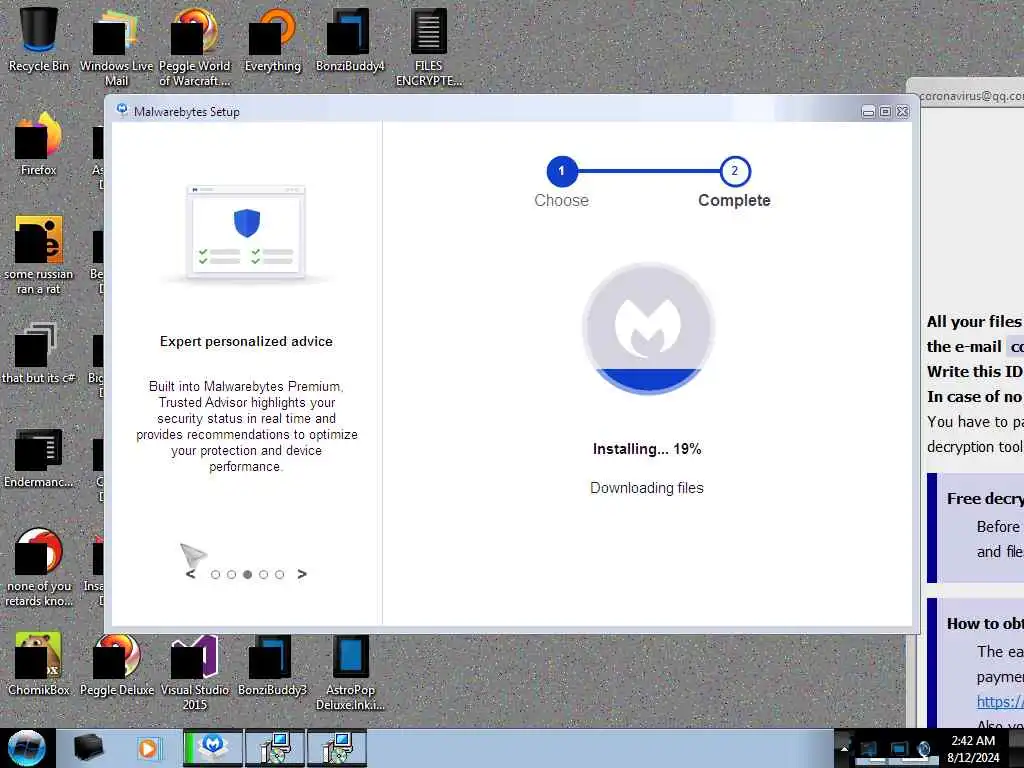Click the Malwarebytes logo in setup title bar
The width and height of the screenshot is (1024, 768).
121,110
